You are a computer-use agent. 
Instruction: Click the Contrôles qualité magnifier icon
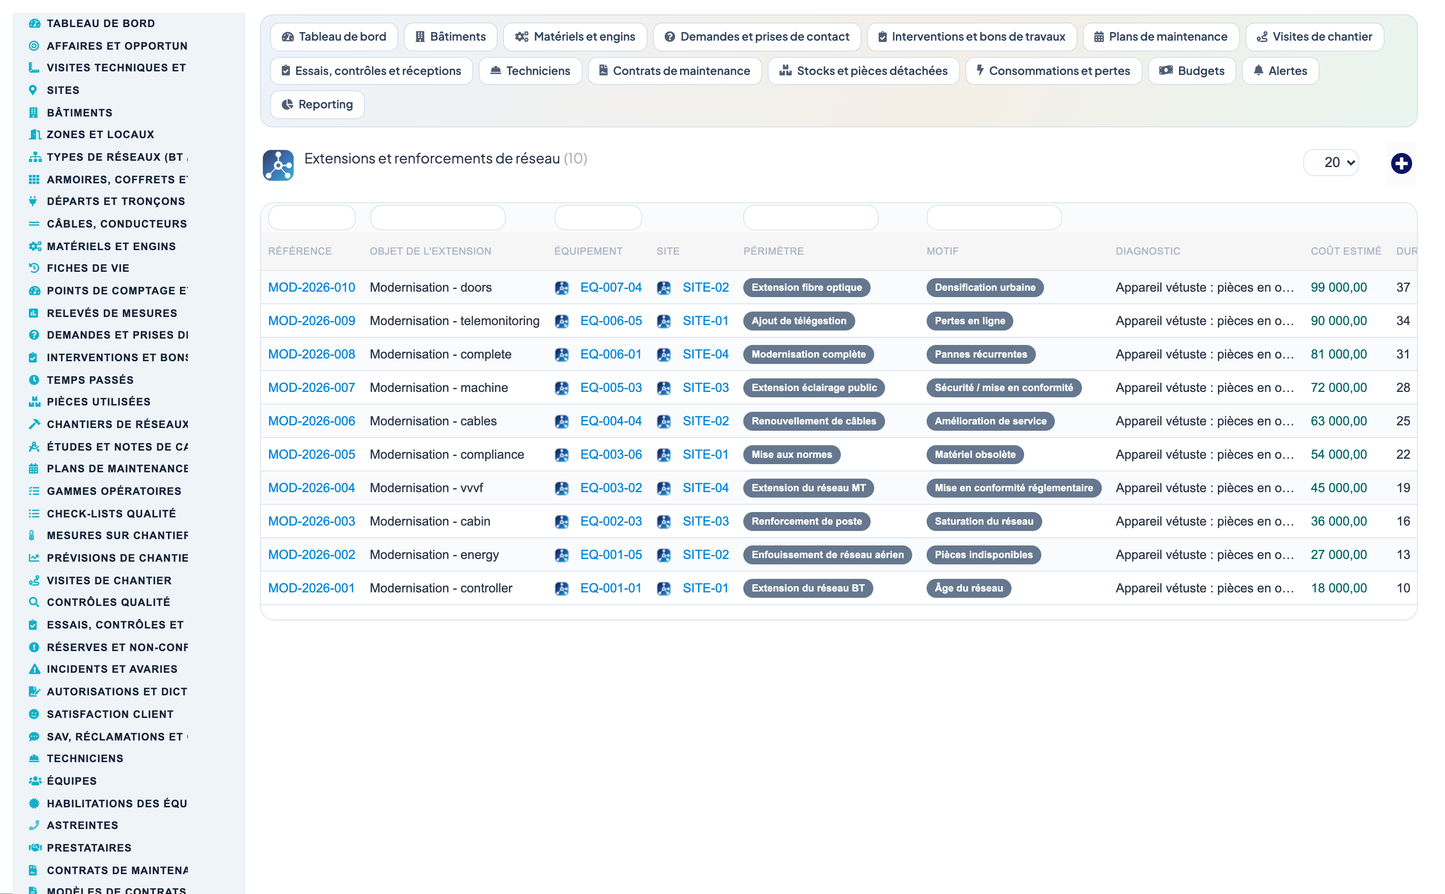click(x=34, y=602)
